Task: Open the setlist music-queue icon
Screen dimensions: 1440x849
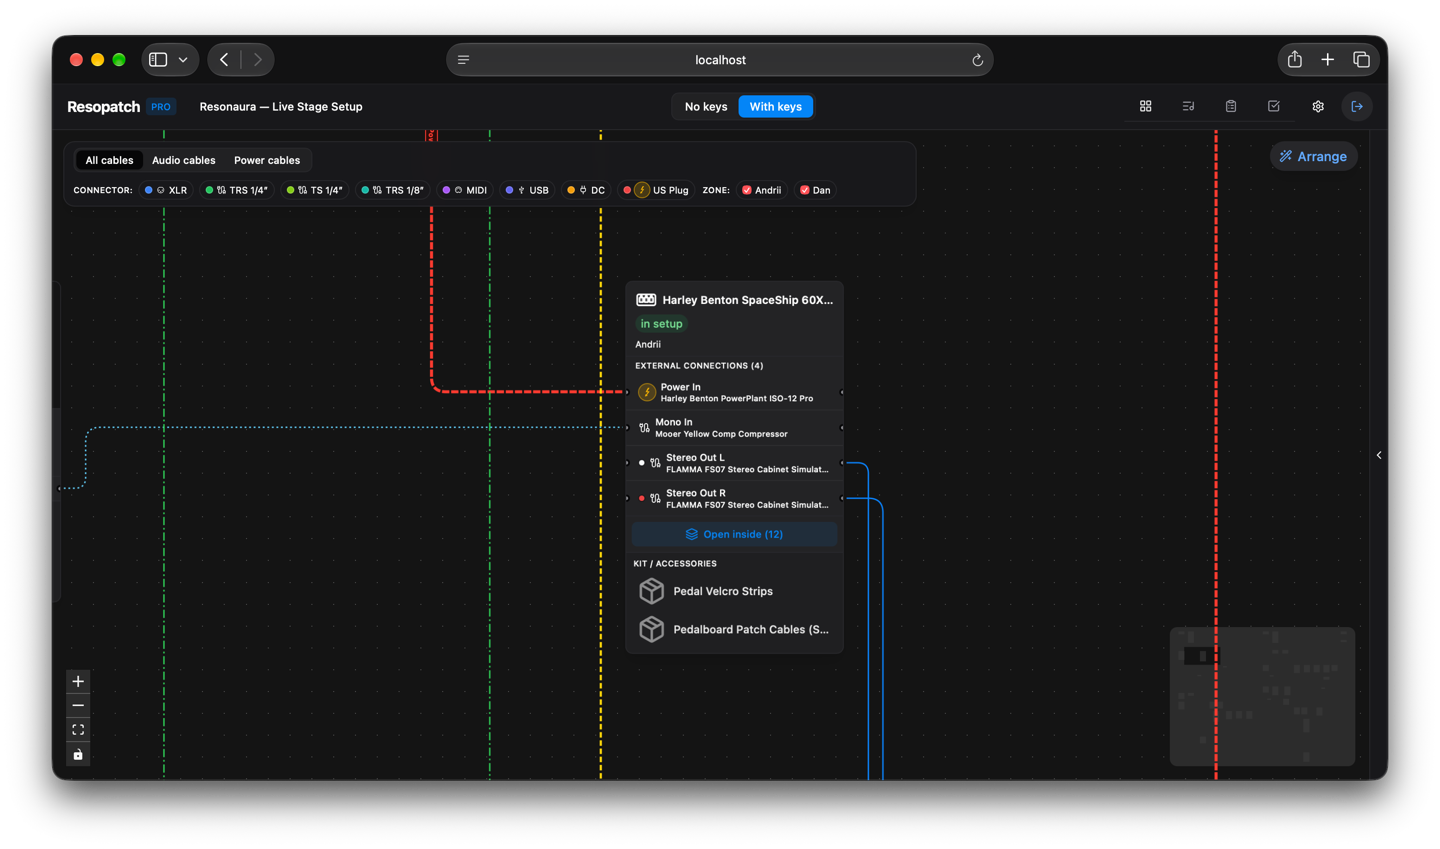Action: pyautogui.click(x=1188, y=106)
